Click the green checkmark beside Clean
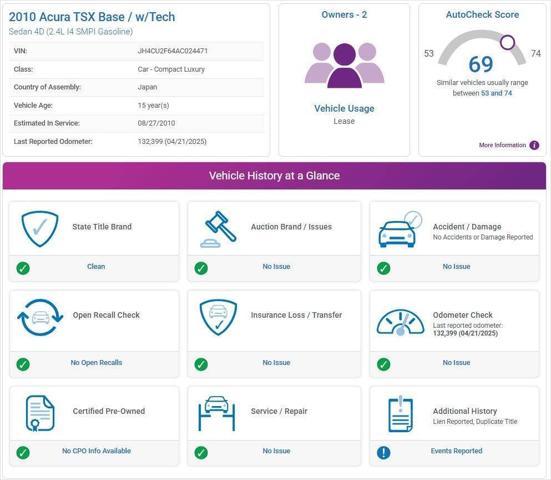The image size is (551, 480). pos(23,268)
